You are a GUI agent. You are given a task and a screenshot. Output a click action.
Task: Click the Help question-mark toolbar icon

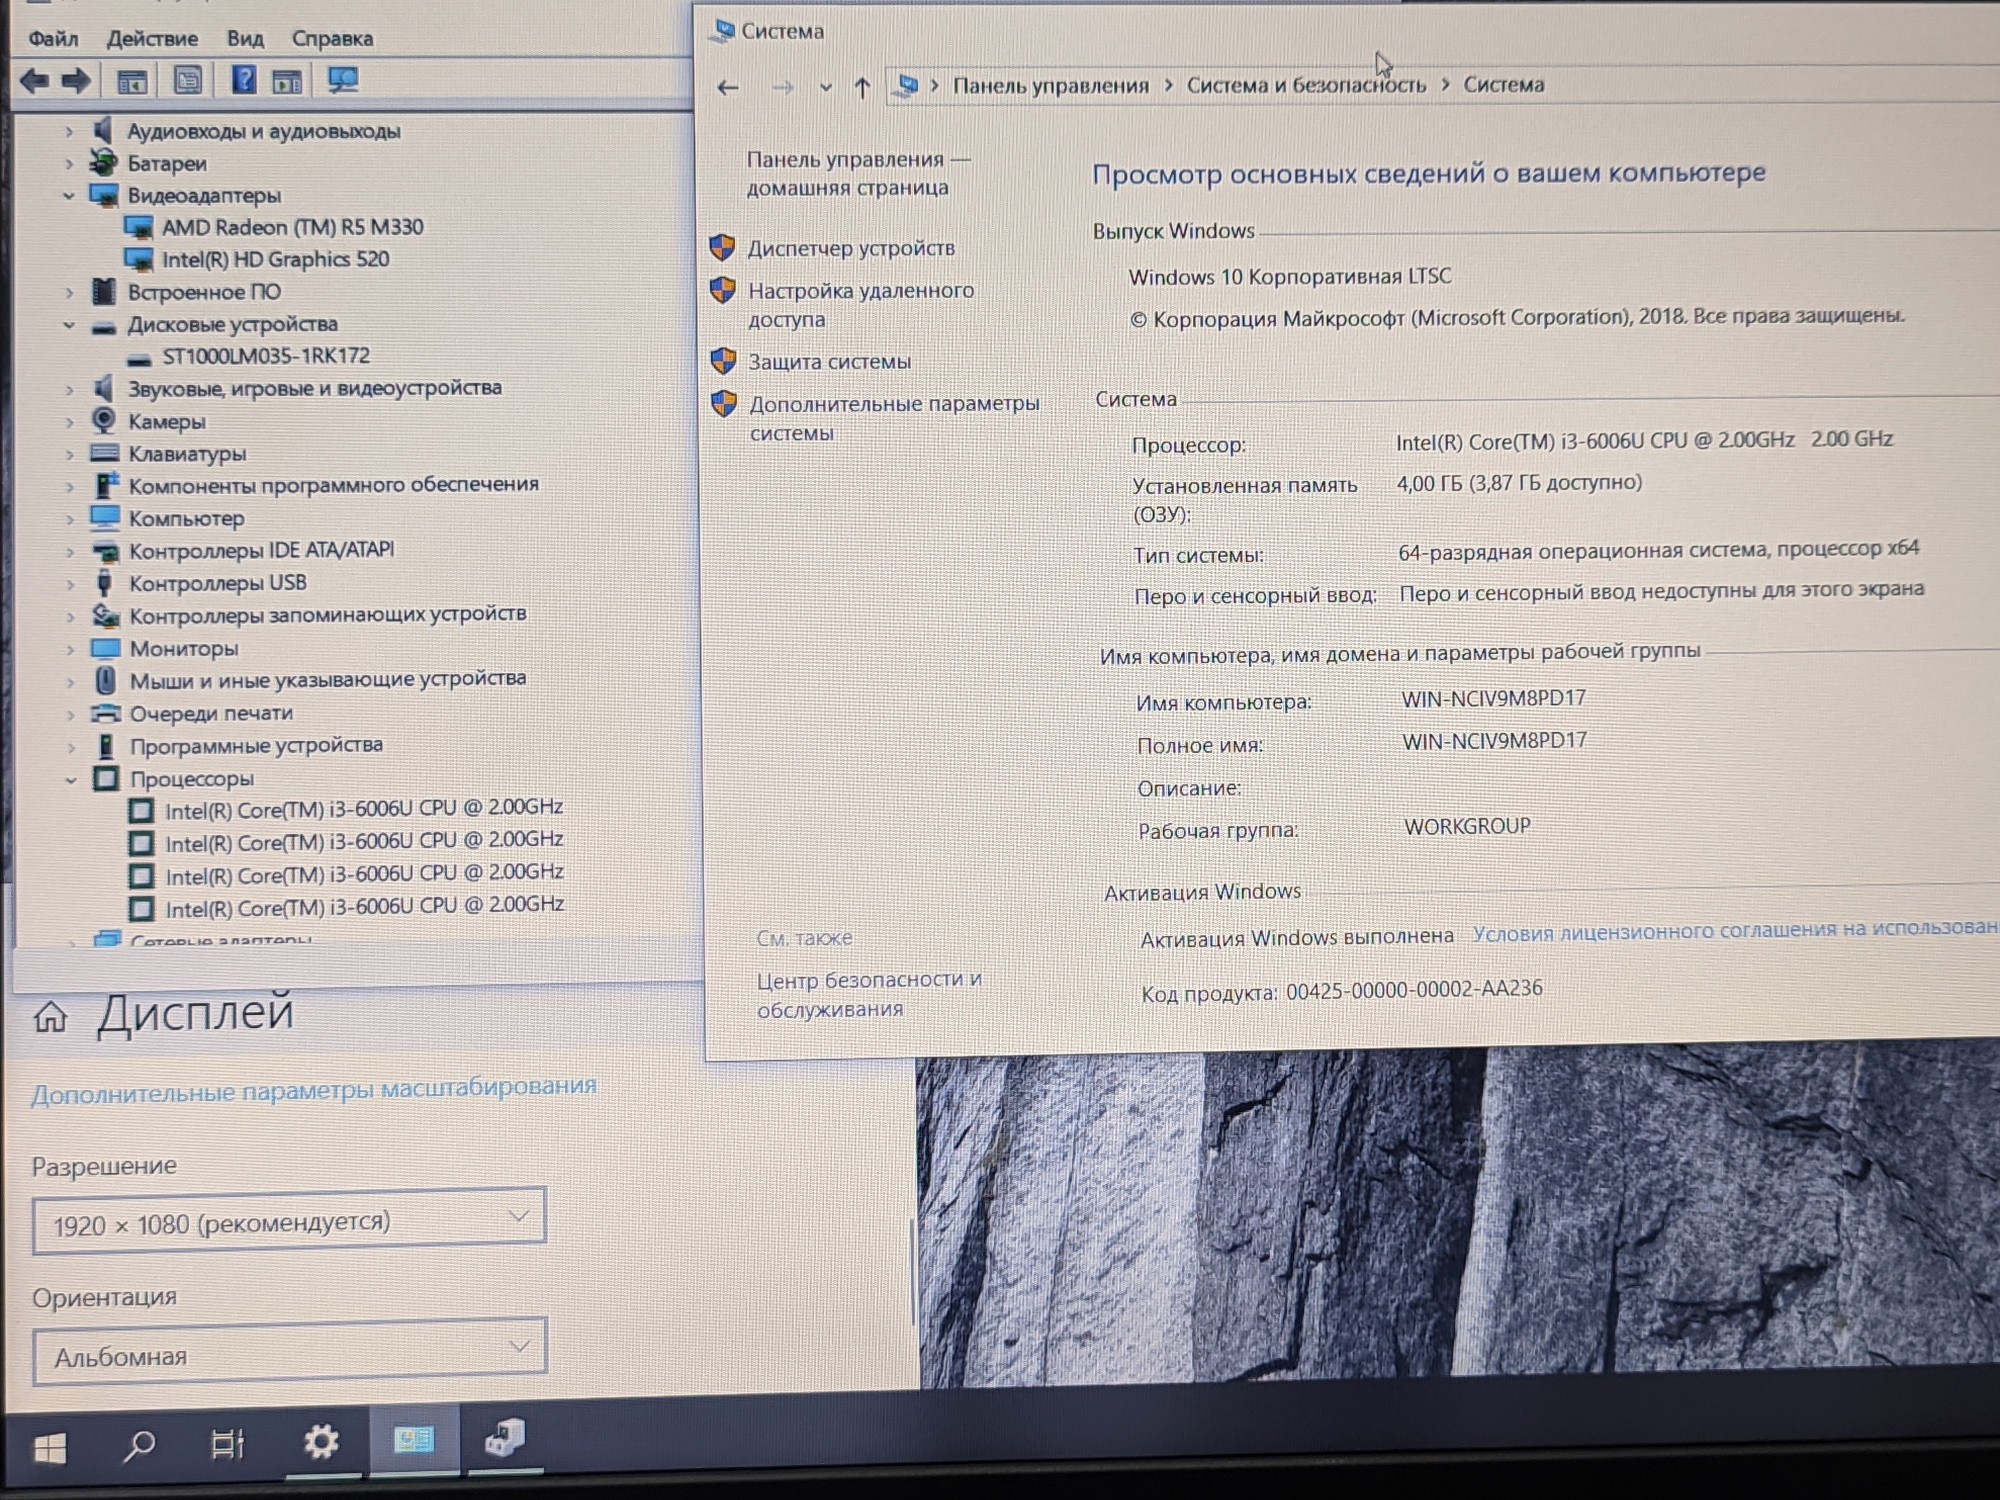tap(243, 79)
